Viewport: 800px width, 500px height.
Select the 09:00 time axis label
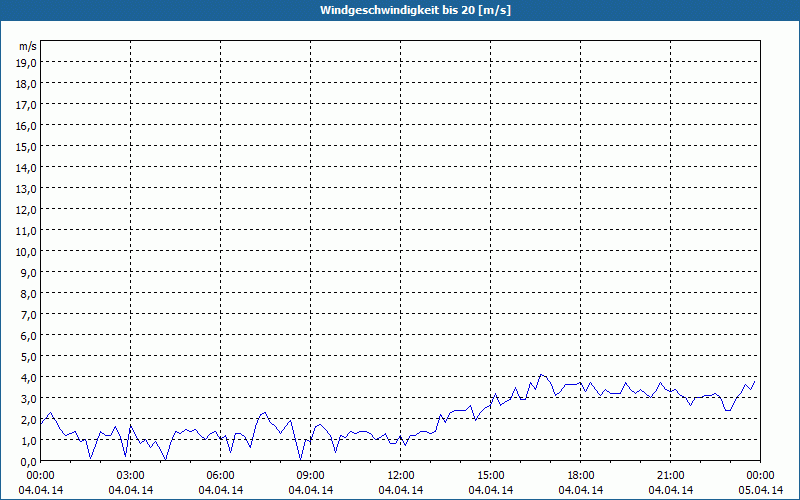(310, 475)
